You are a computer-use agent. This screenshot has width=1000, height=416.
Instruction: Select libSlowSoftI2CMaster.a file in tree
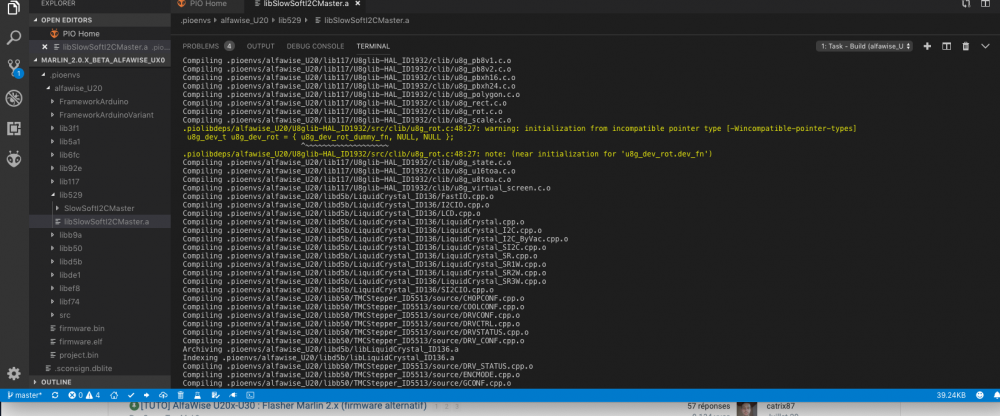(x=100, y=221)
